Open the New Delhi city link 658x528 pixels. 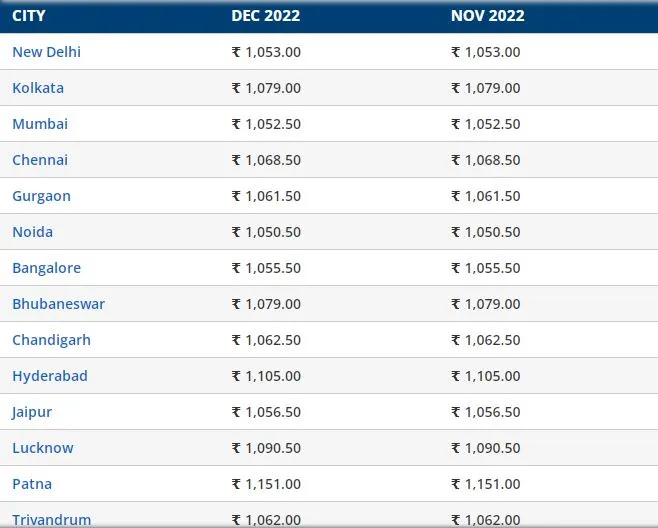46,52
